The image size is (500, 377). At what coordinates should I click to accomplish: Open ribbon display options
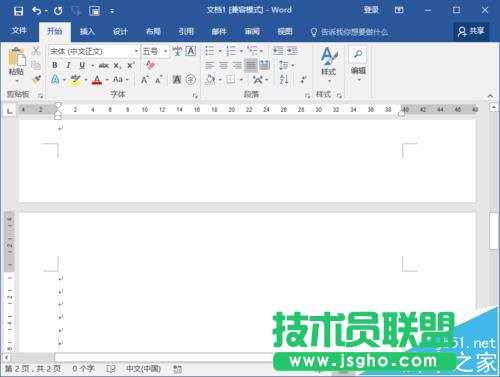tap(399, 10)
